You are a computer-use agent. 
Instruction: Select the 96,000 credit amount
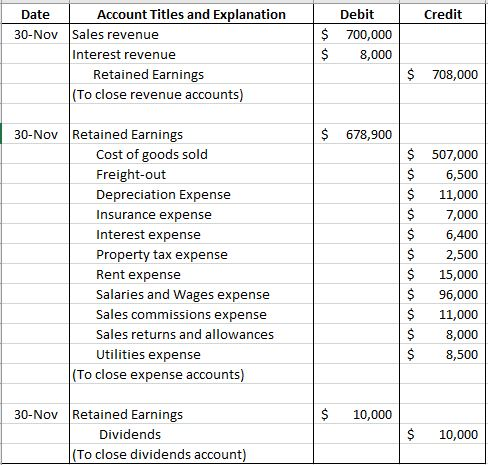pyautogui.click(x=443, y=294)
